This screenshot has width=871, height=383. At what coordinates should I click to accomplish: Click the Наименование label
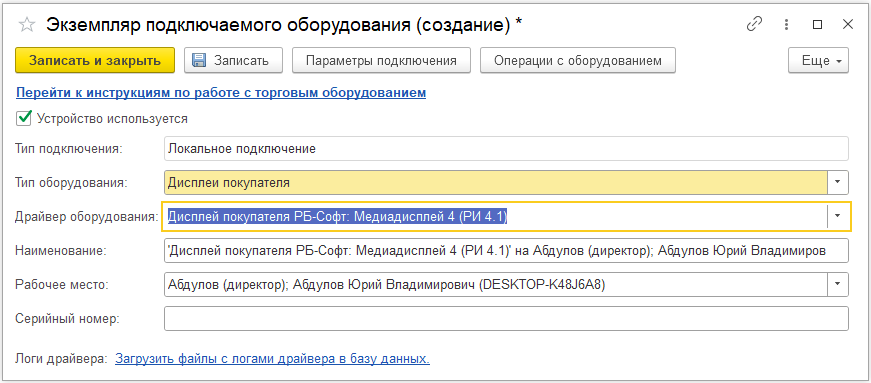coord(61,251)
